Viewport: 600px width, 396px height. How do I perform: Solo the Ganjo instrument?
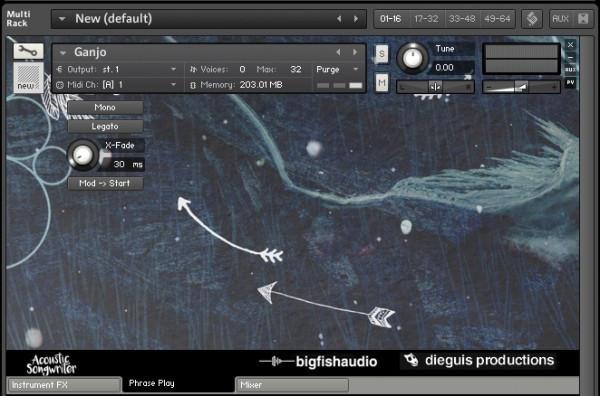click(382, 54)
